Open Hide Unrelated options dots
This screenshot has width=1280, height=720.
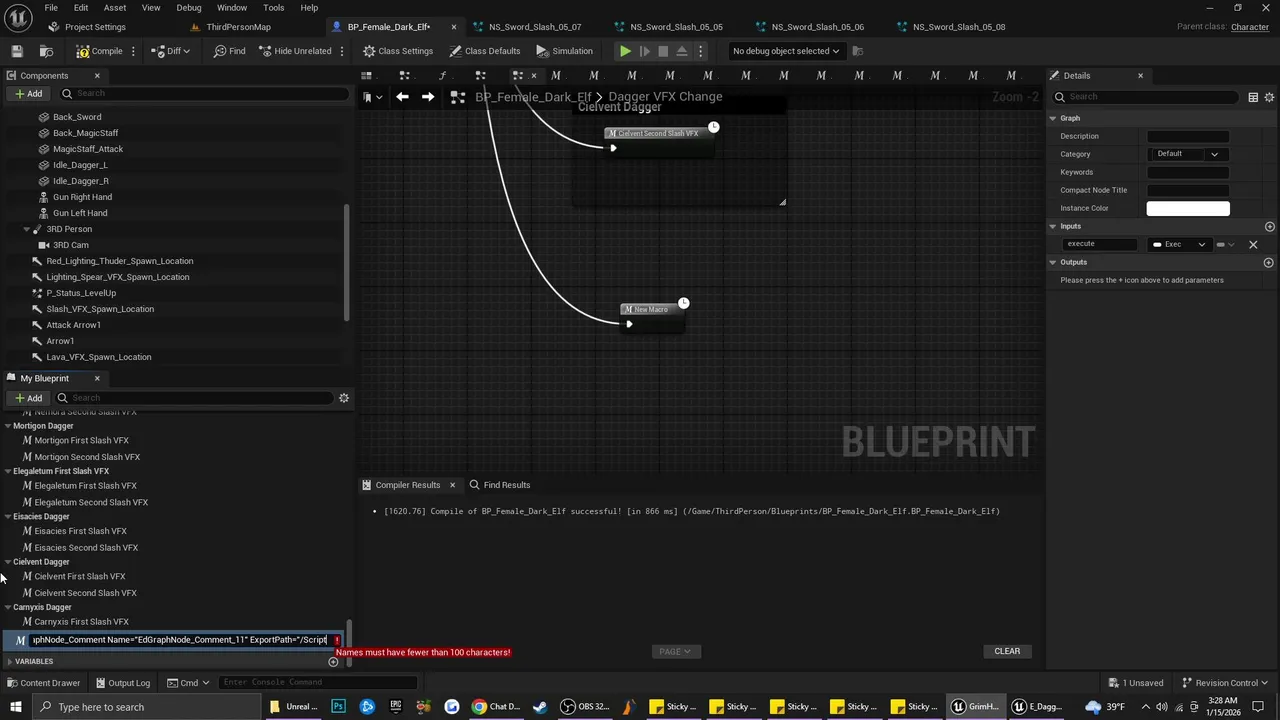click(342, 51)
